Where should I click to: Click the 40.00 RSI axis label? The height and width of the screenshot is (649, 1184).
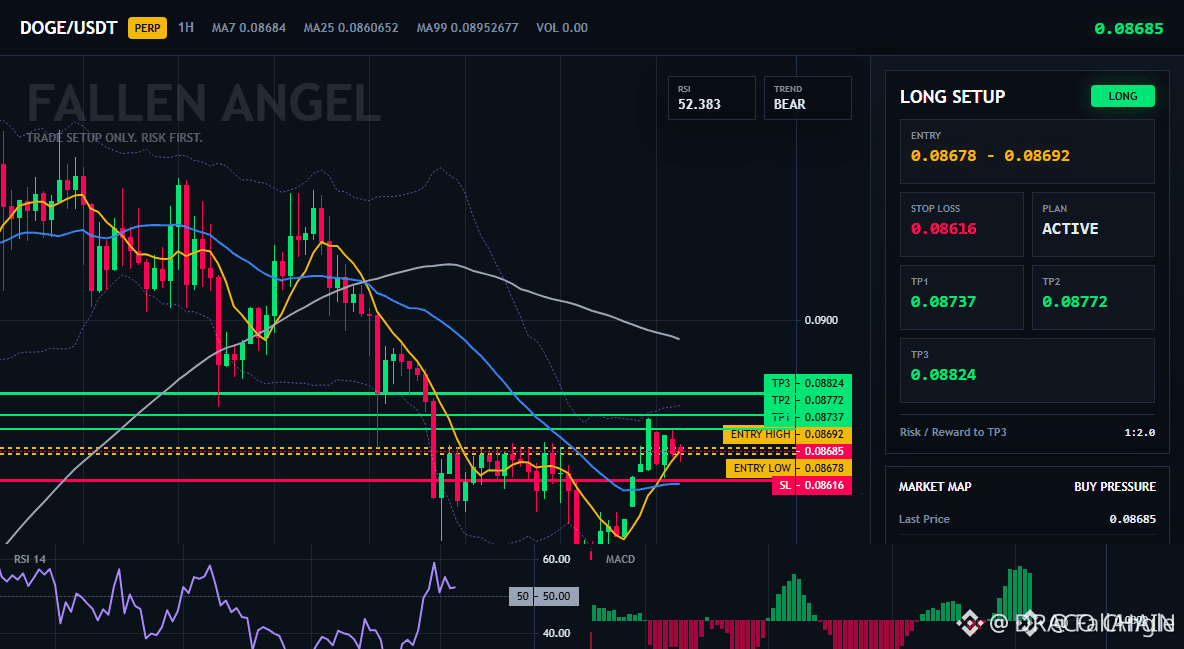[557, 633]
